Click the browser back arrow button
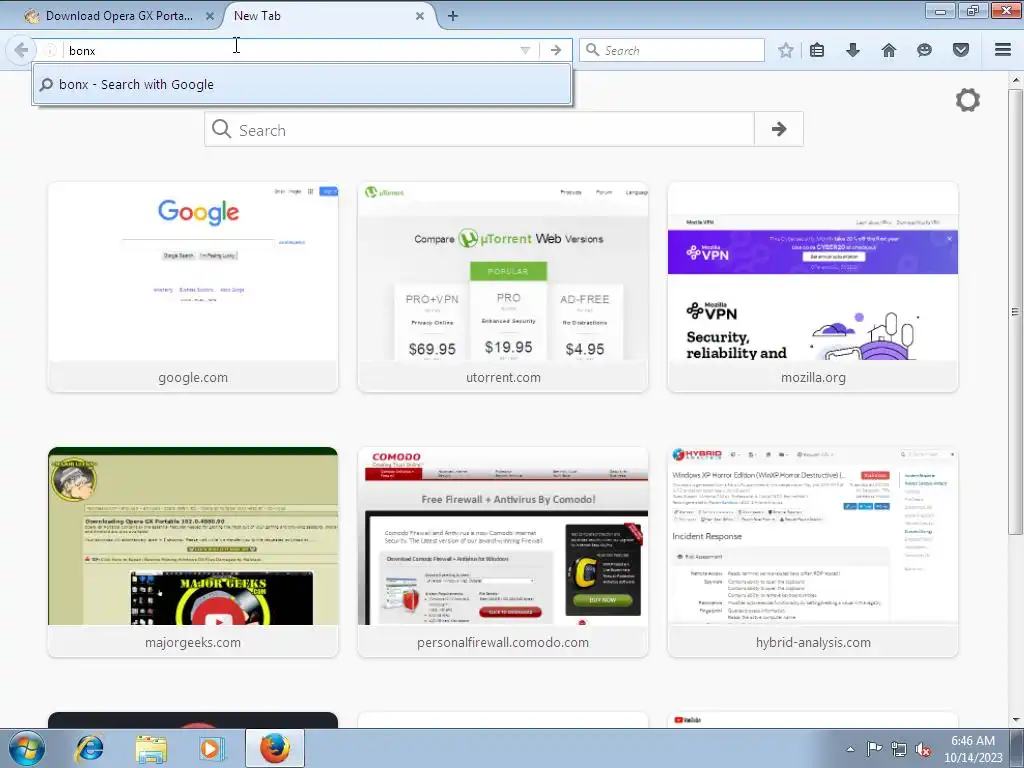The height and width of the screenshot is (768, 1024). pos(20,50)
